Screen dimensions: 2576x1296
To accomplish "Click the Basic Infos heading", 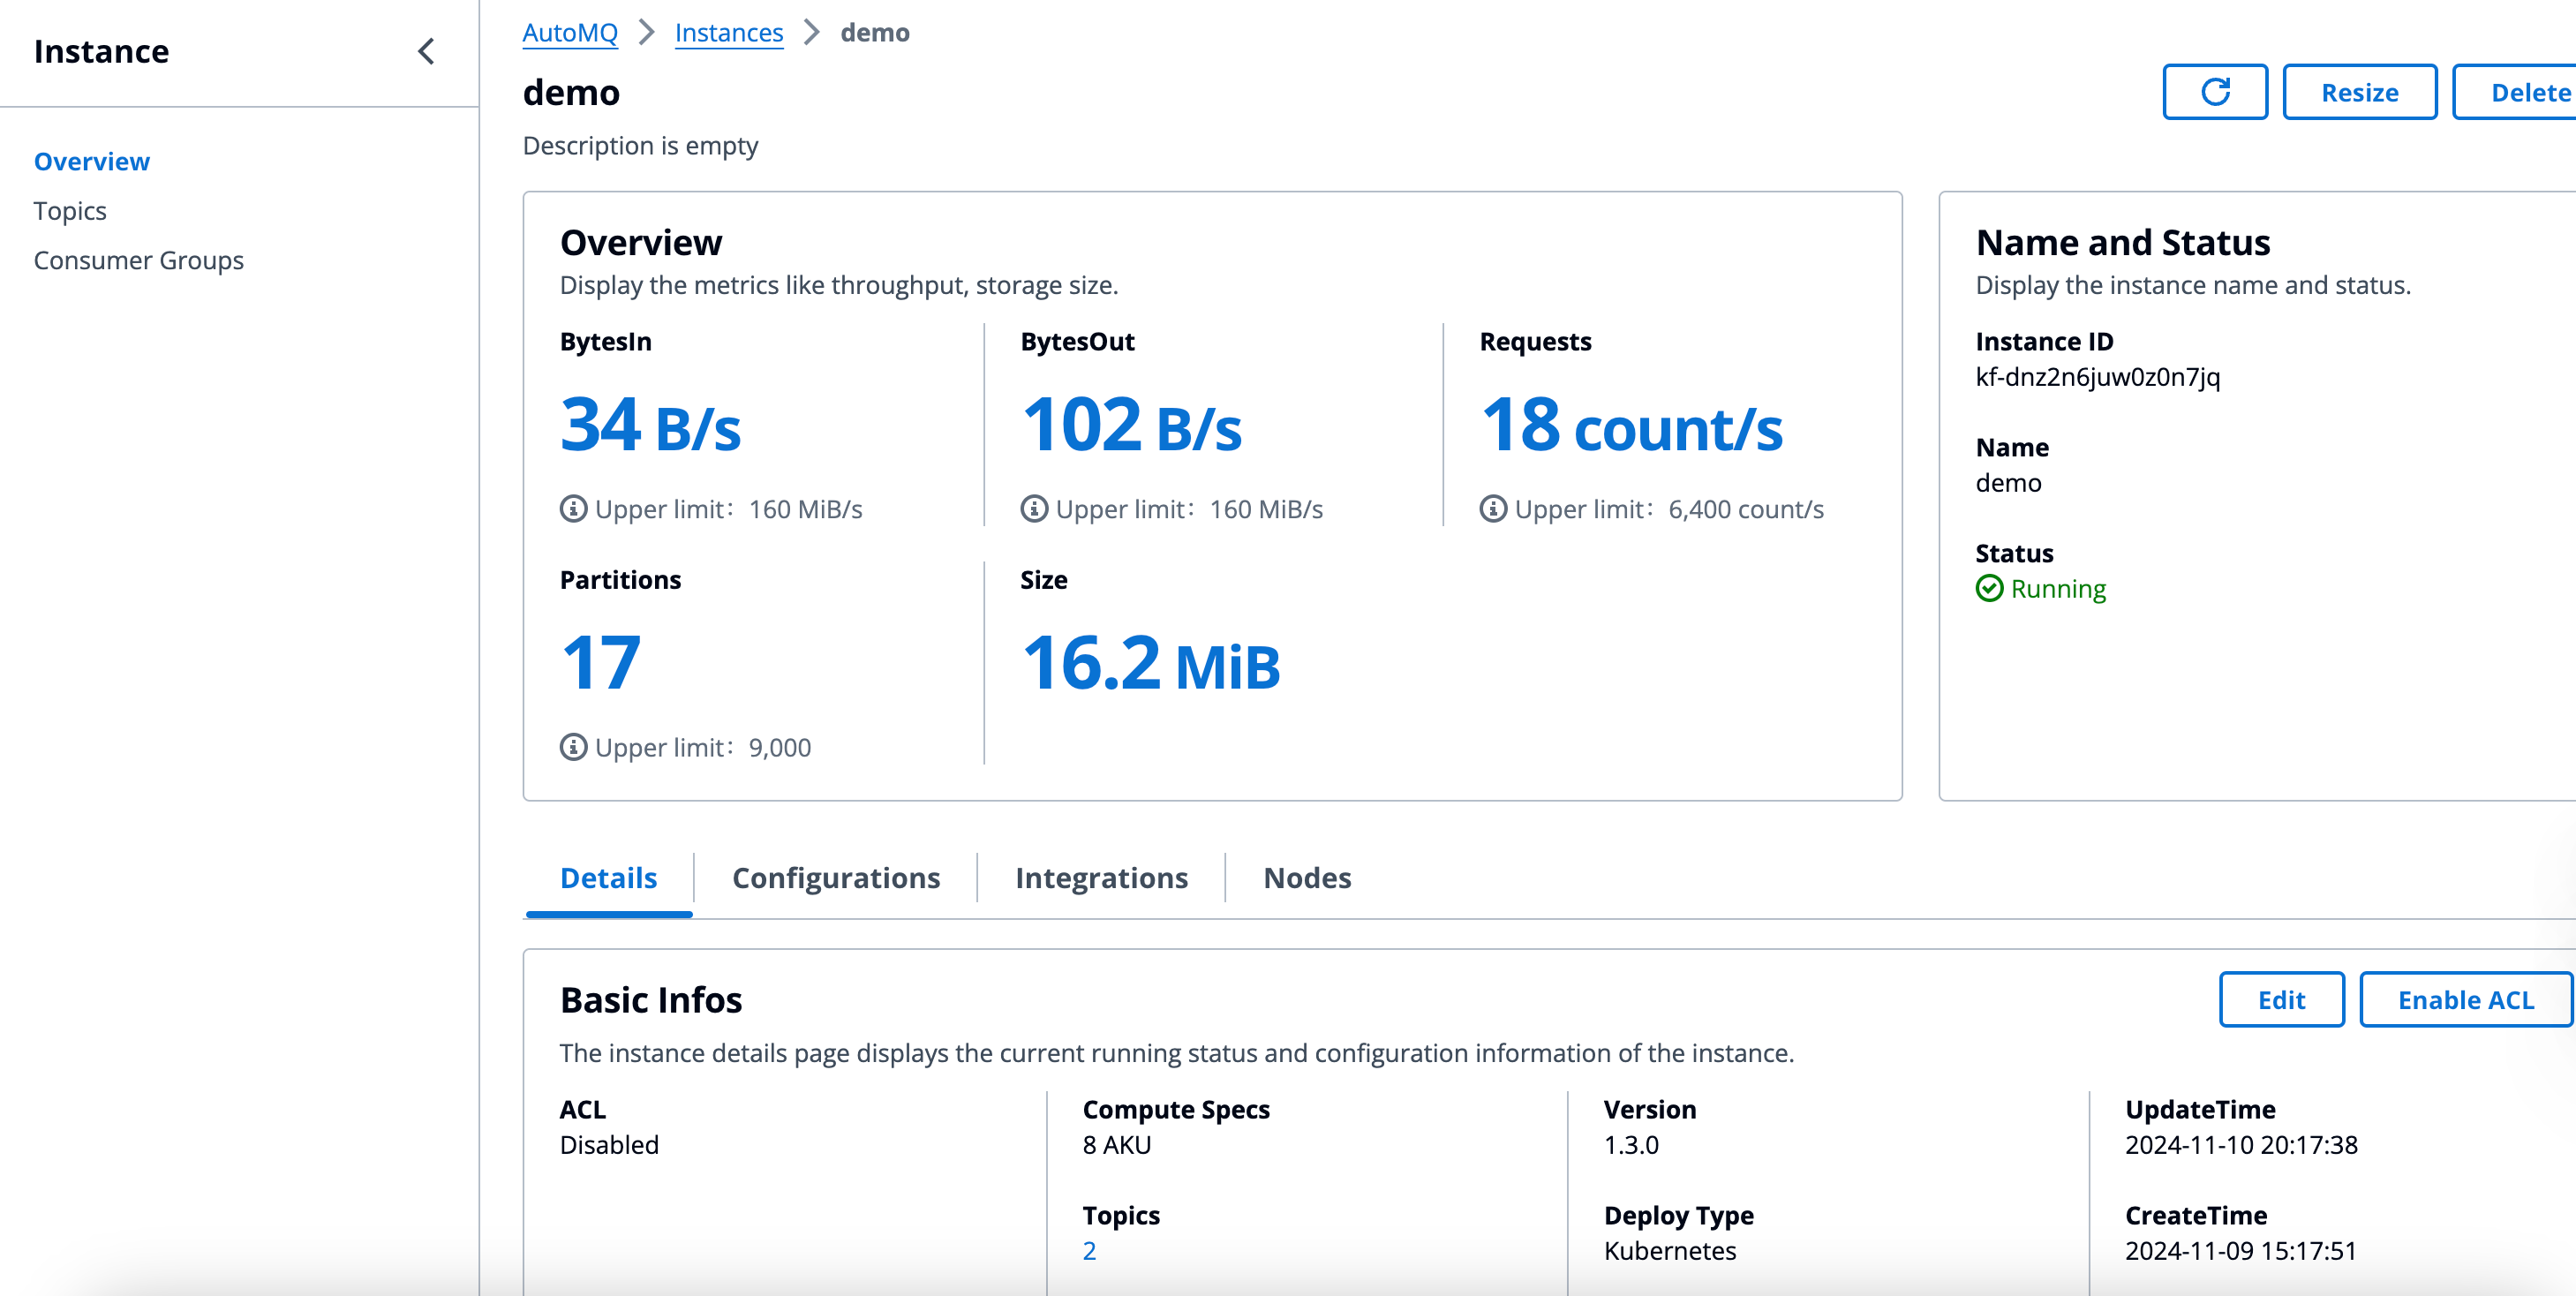I will tap(651, 1000).
